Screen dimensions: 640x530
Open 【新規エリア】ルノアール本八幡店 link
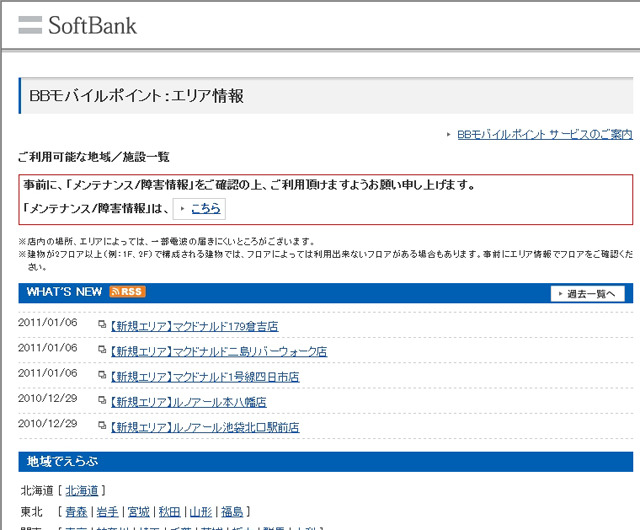coord(188,402)
